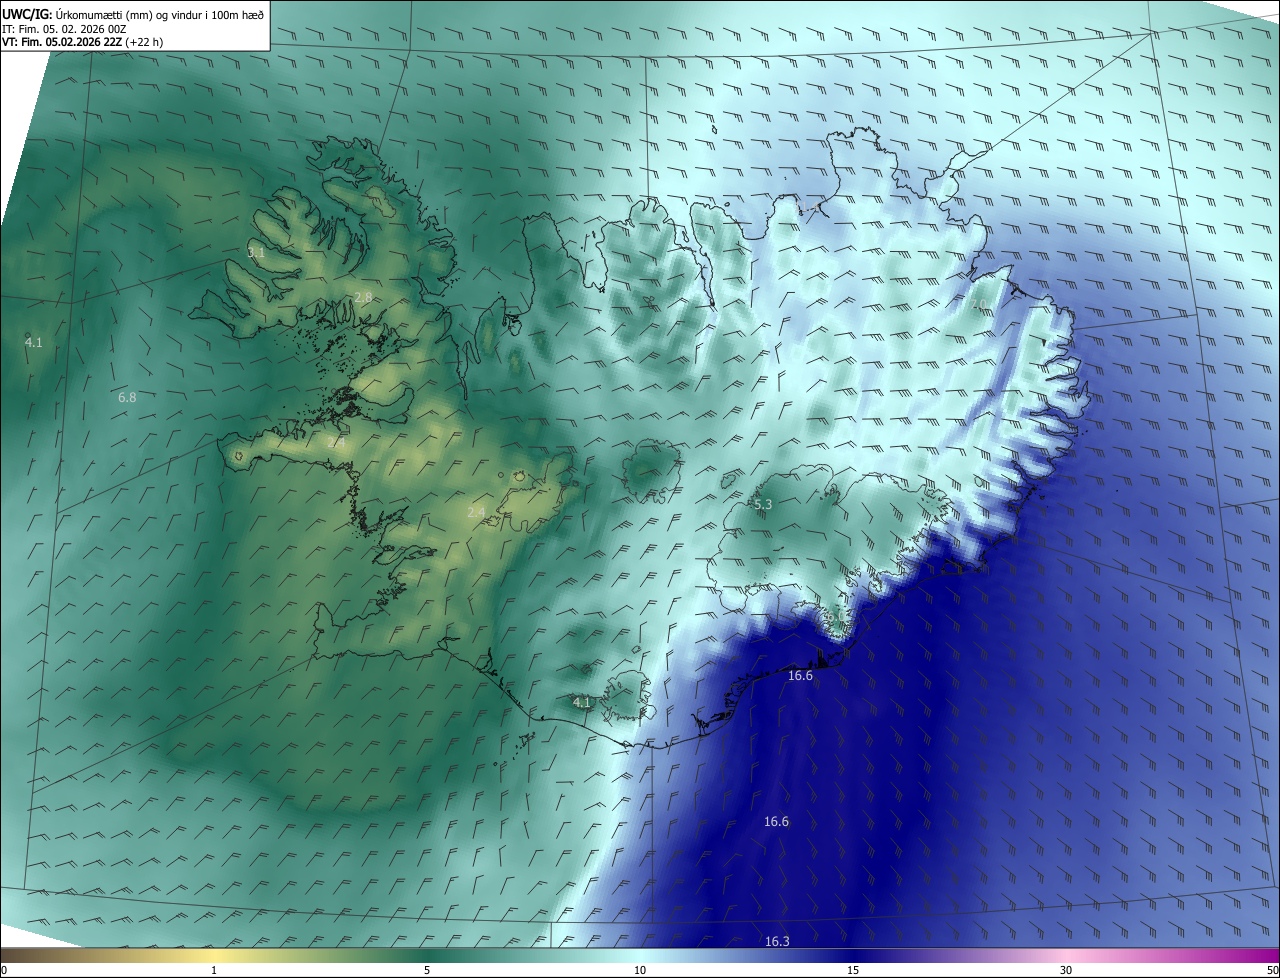Click the colorbar tick label 50
This screenshot has width=1280, height=978.
tap(1272, 970)
